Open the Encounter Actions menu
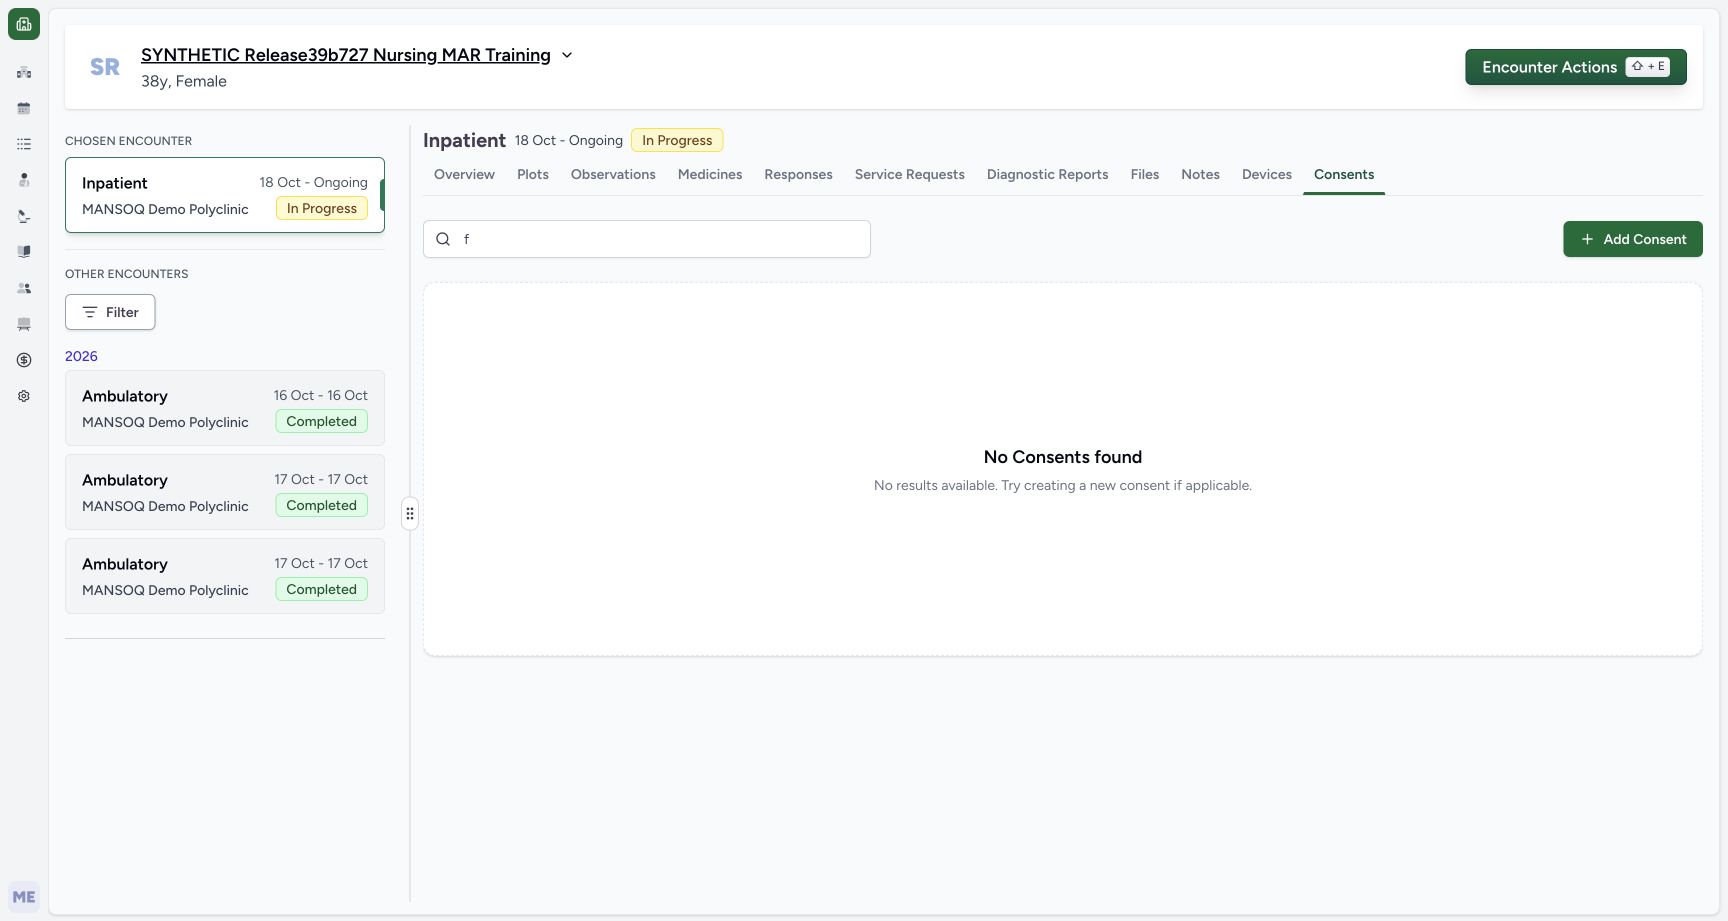The width and height of the screenshot is (1728, 921). pos(1576,67)
